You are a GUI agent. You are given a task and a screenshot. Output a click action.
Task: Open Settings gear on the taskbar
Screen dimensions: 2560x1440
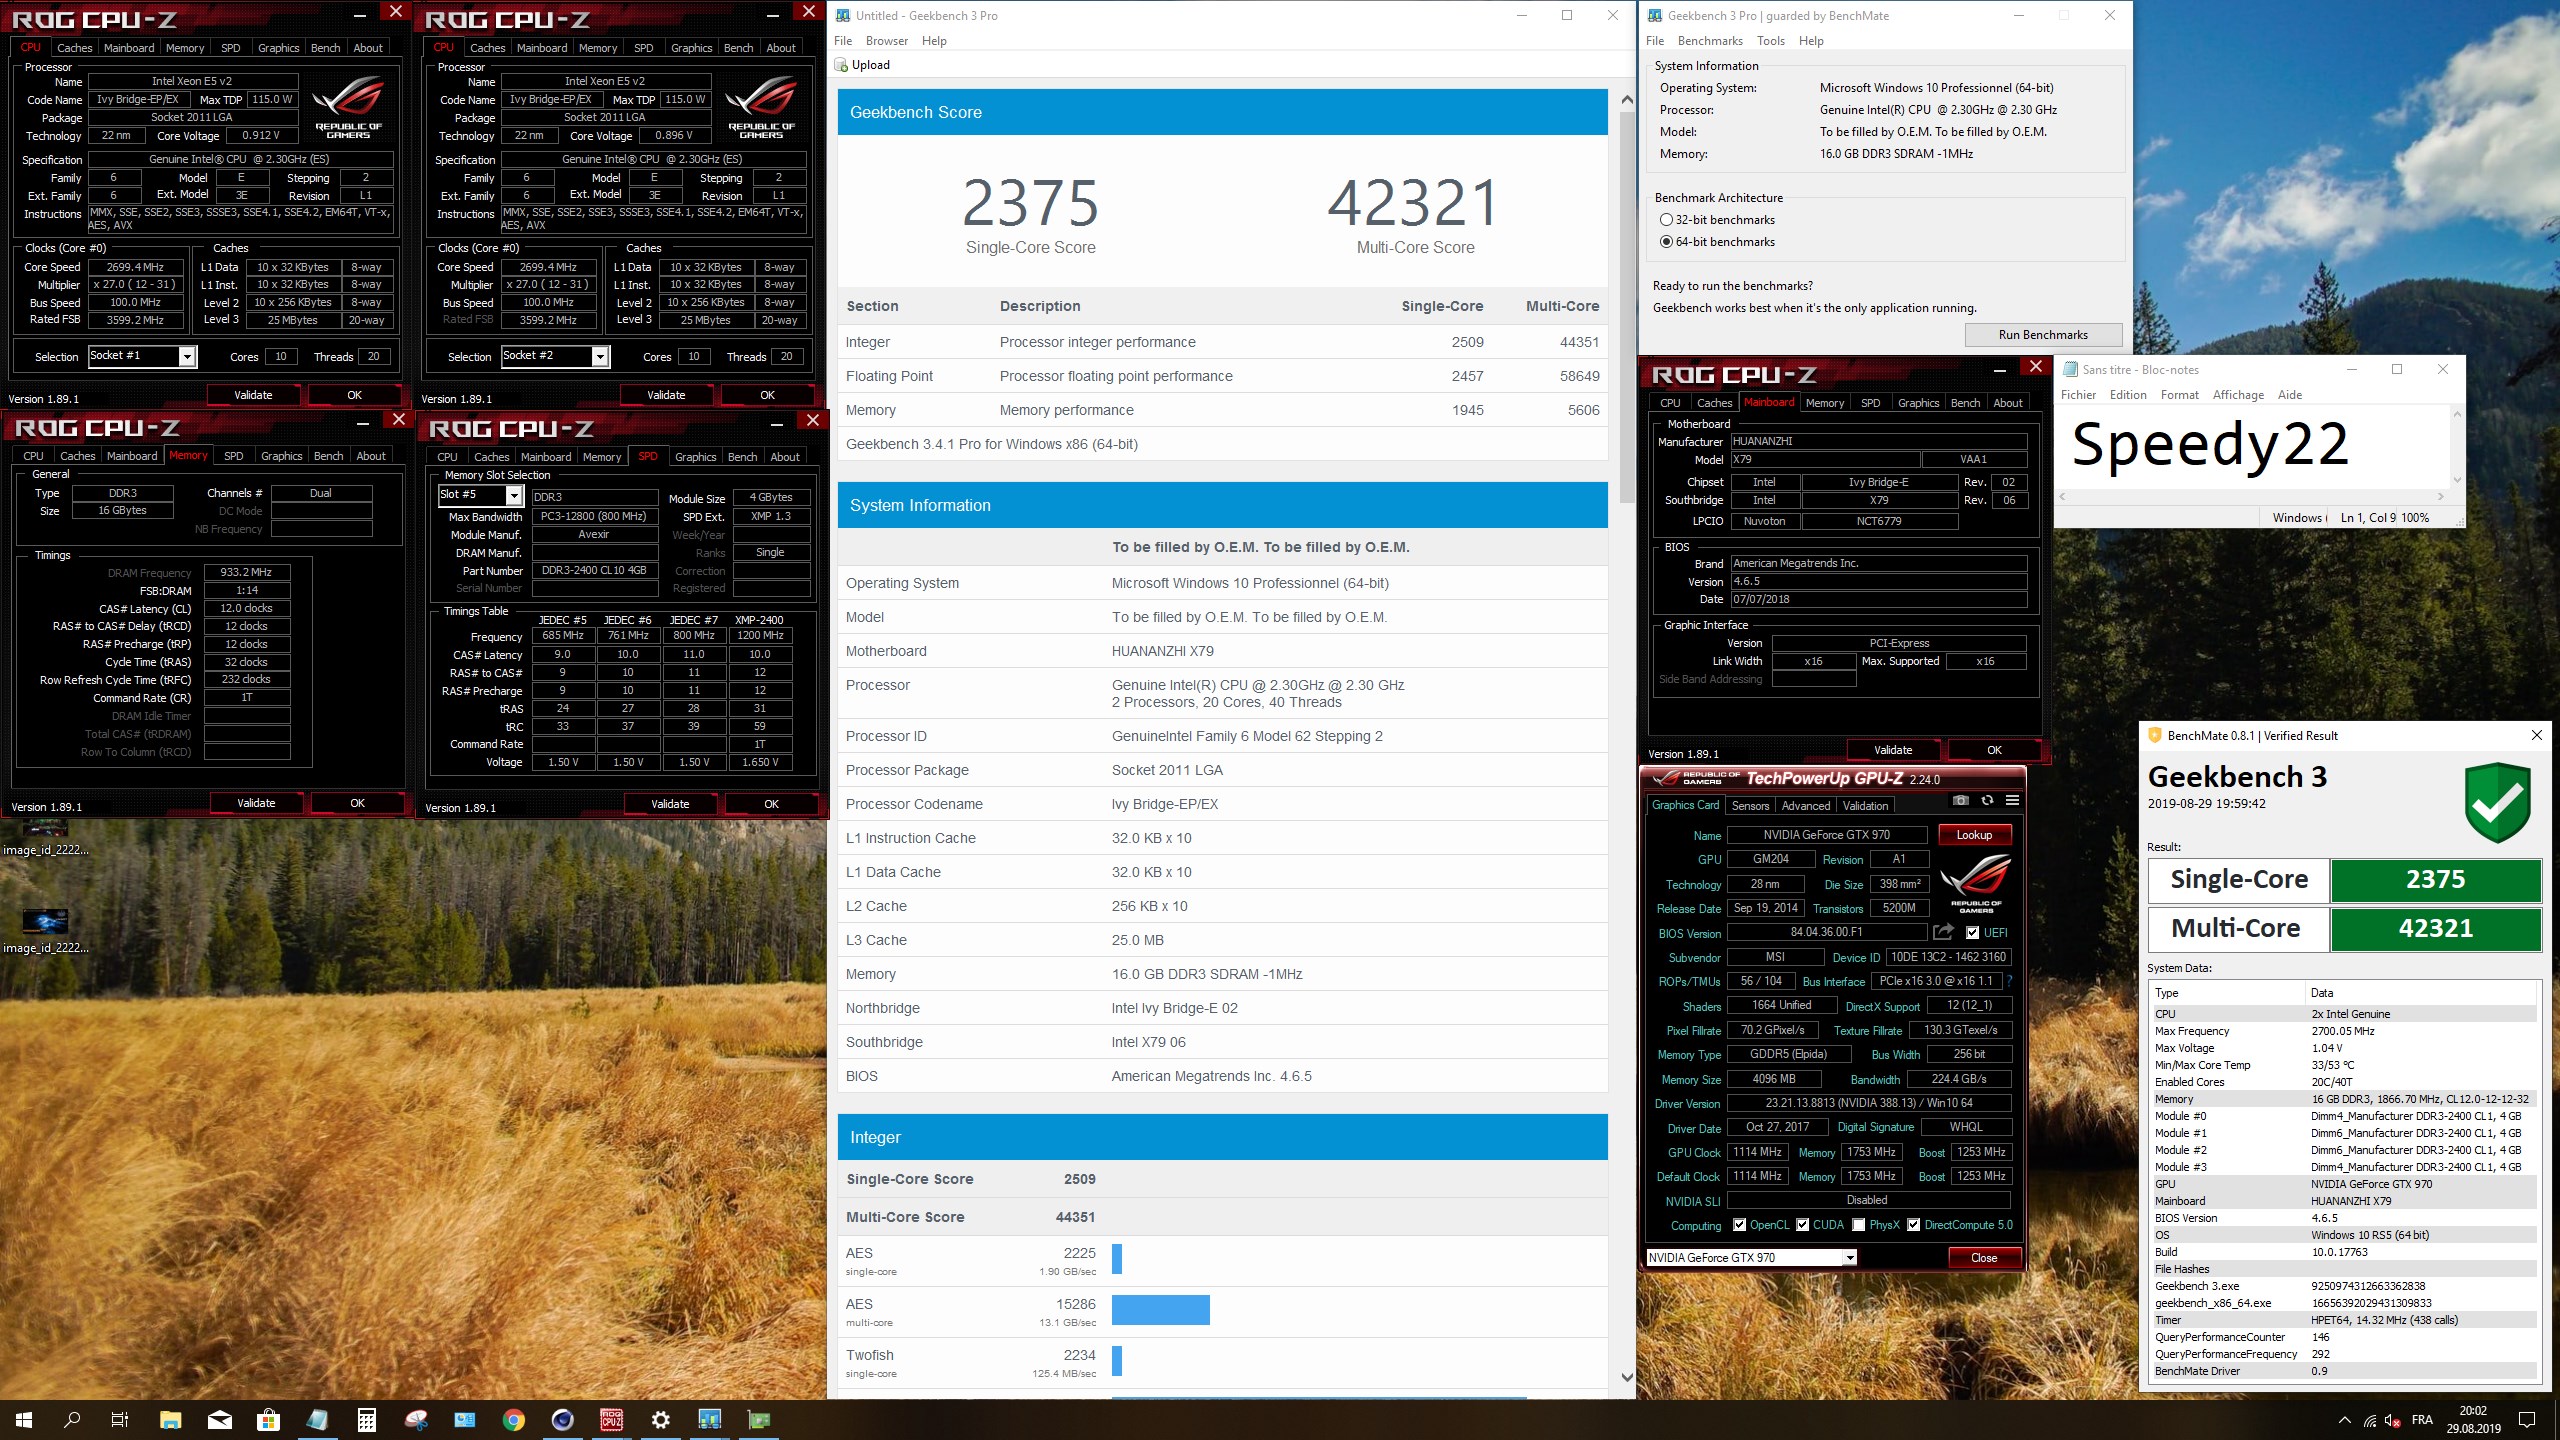661,1419
